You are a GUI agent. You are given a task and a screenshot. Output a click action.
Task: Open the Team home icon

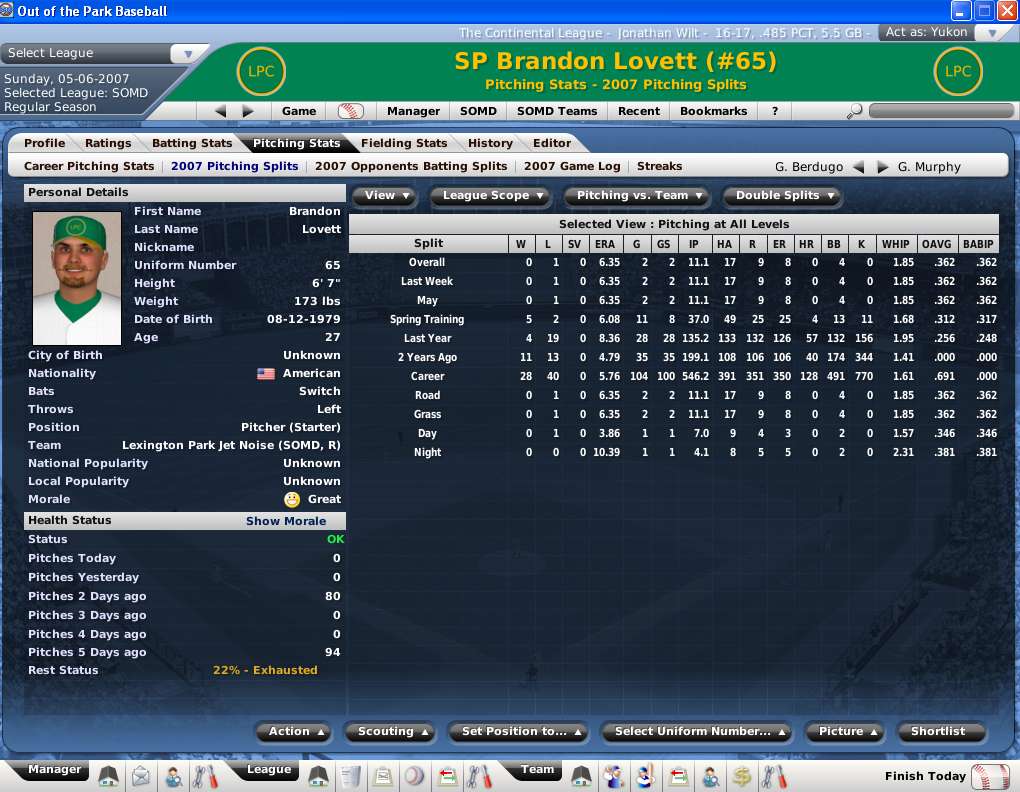(581, 776)
